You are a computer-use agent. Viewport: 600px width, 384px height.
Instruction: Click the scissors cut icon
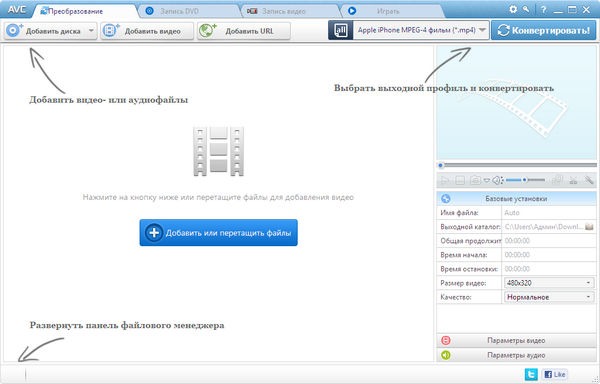[x=573, y=180]
